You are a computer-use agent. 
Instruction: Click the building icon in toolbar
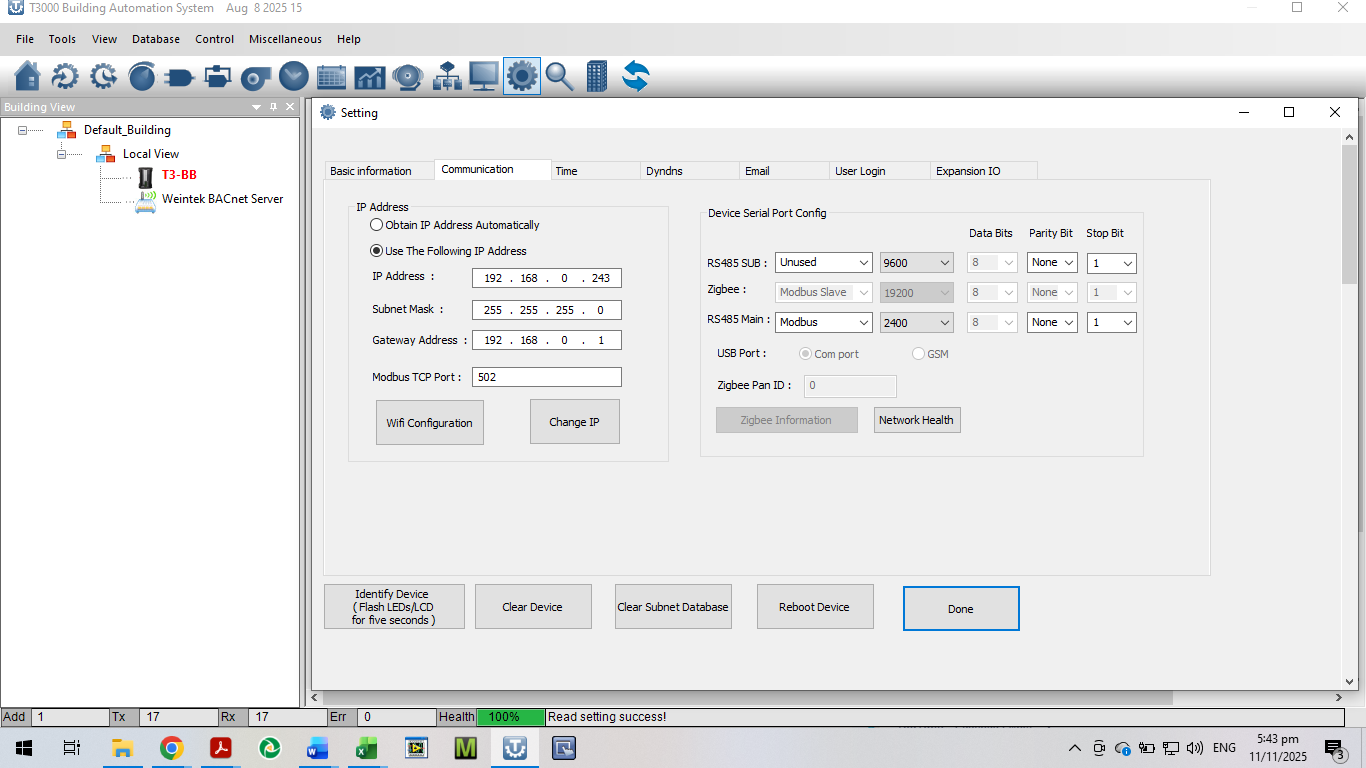click(597, 76)
